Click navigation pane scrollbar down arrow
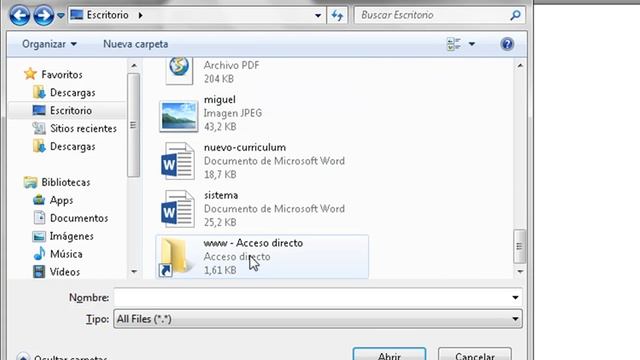 pyautogui.click(x=134, y=271)
